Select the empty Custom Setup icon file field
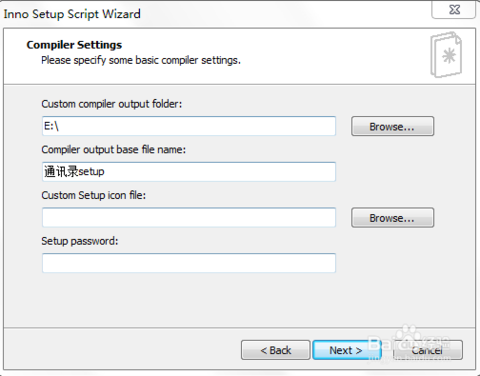 [189, 218]
